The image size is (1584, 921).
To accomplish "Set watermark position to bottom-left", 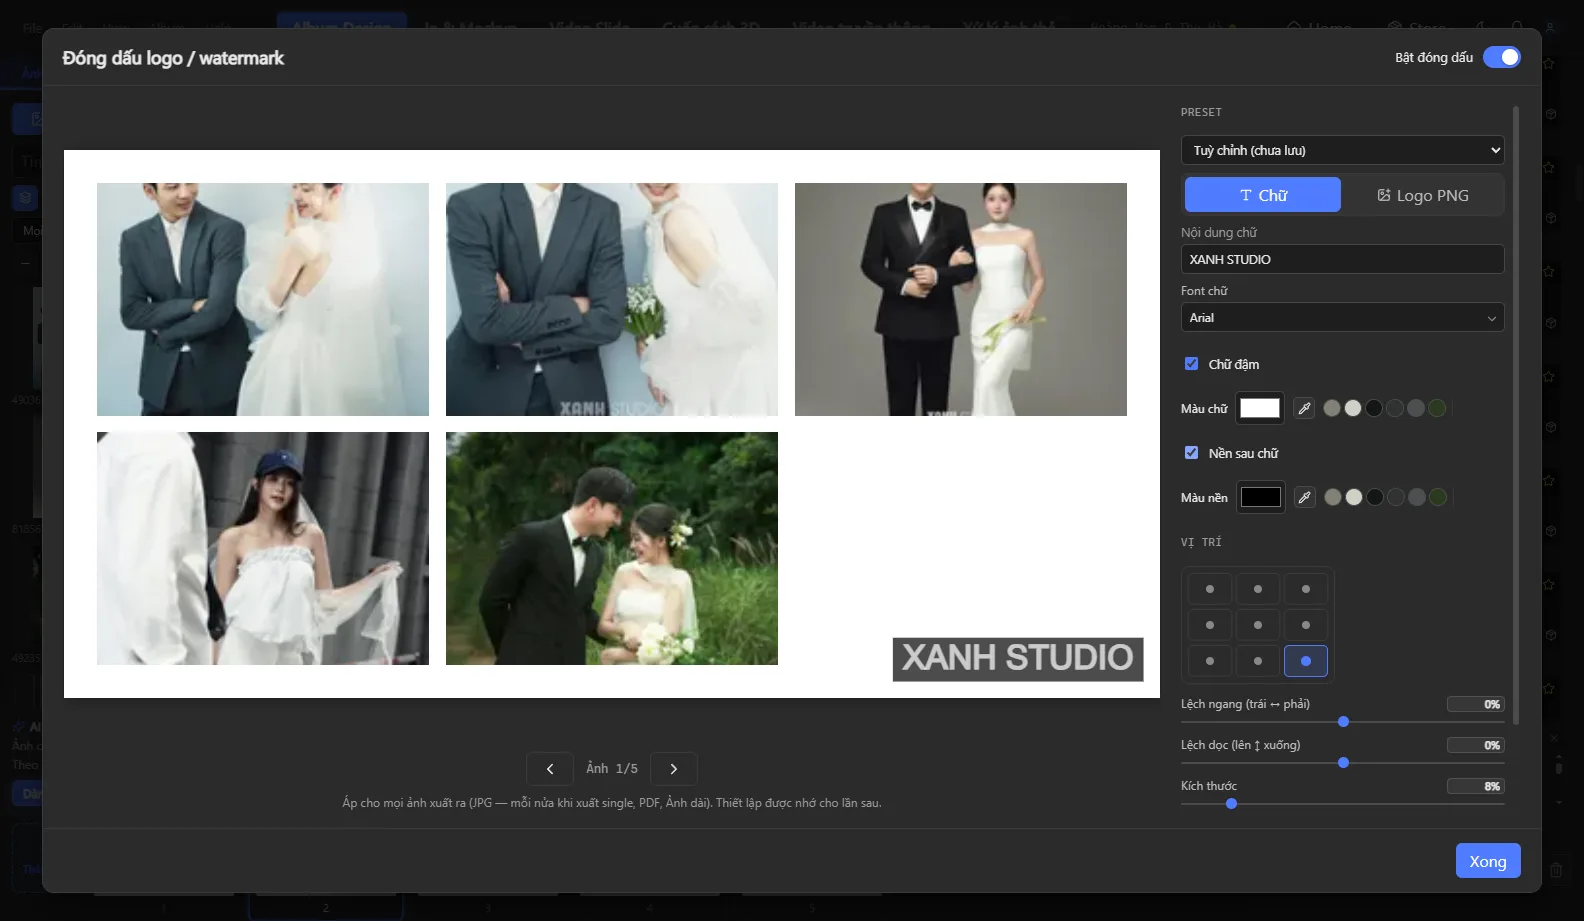I will (1210, 661).
